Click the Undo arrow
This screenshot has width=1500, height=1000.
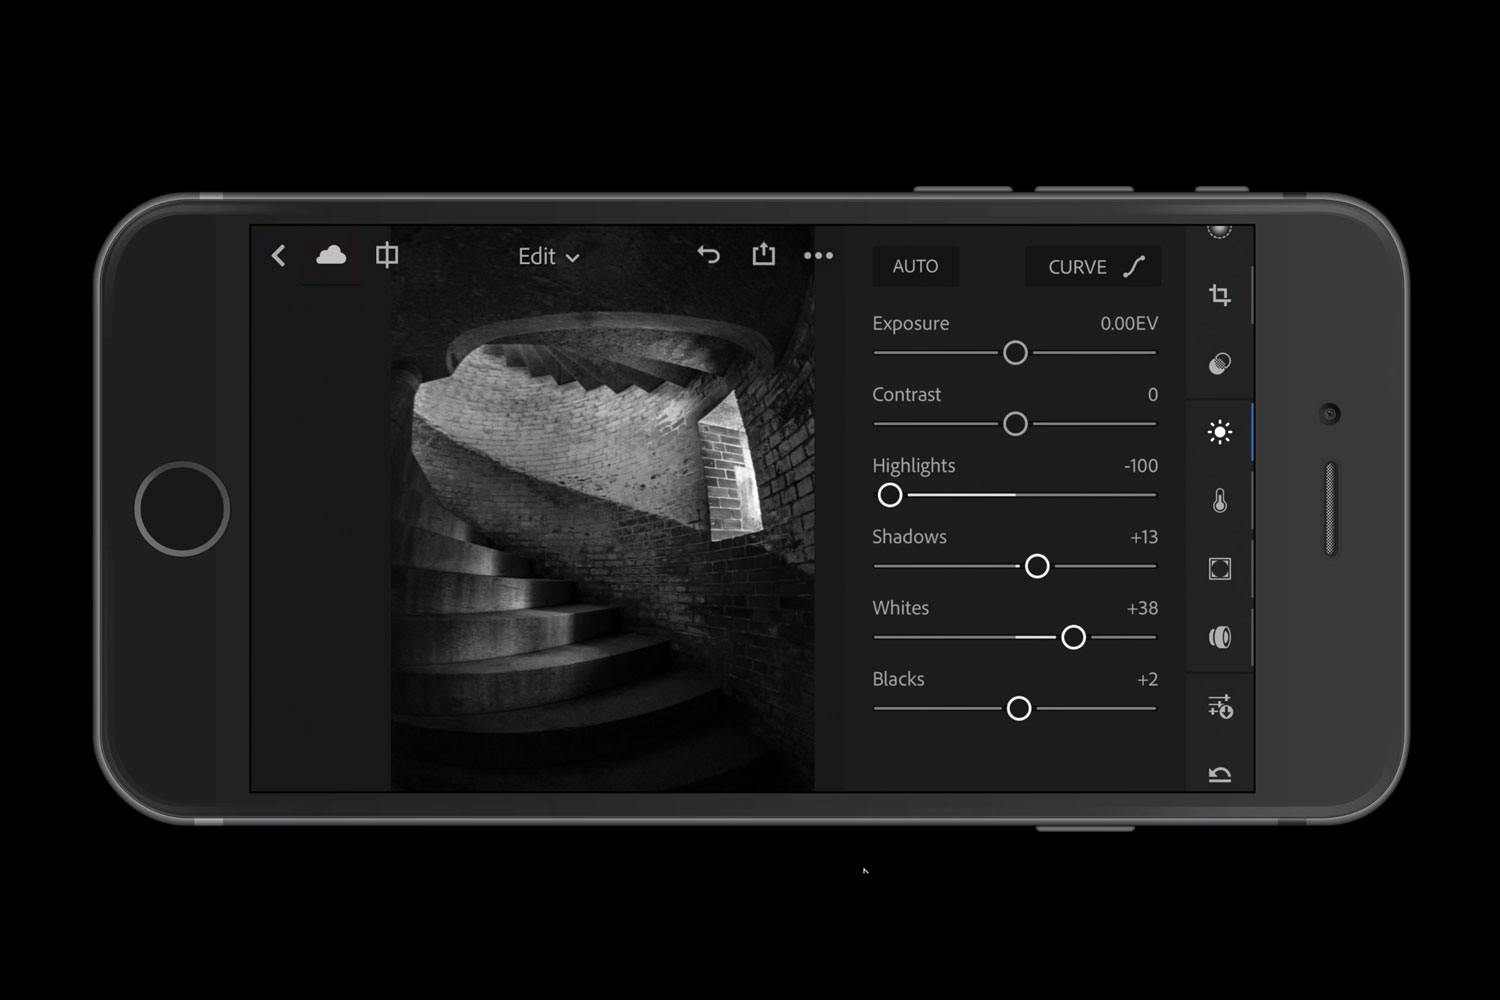pyautogui.click(x=709, y=255)
